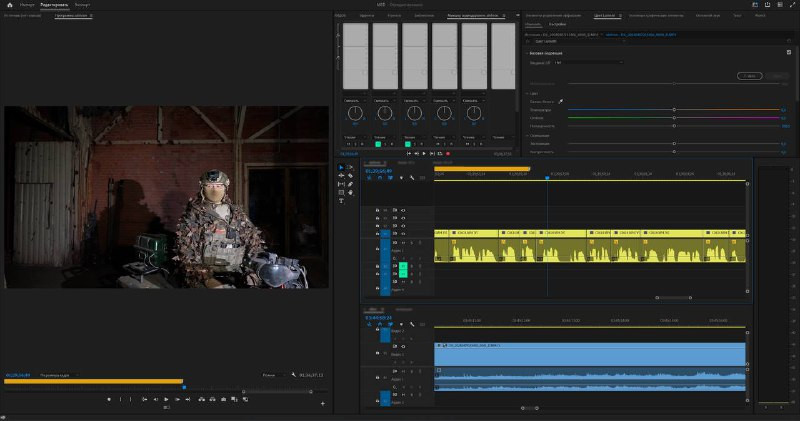The width and height of the screenshot is (800, 421).
Task: Select the Type text tool
Action: 341,201
